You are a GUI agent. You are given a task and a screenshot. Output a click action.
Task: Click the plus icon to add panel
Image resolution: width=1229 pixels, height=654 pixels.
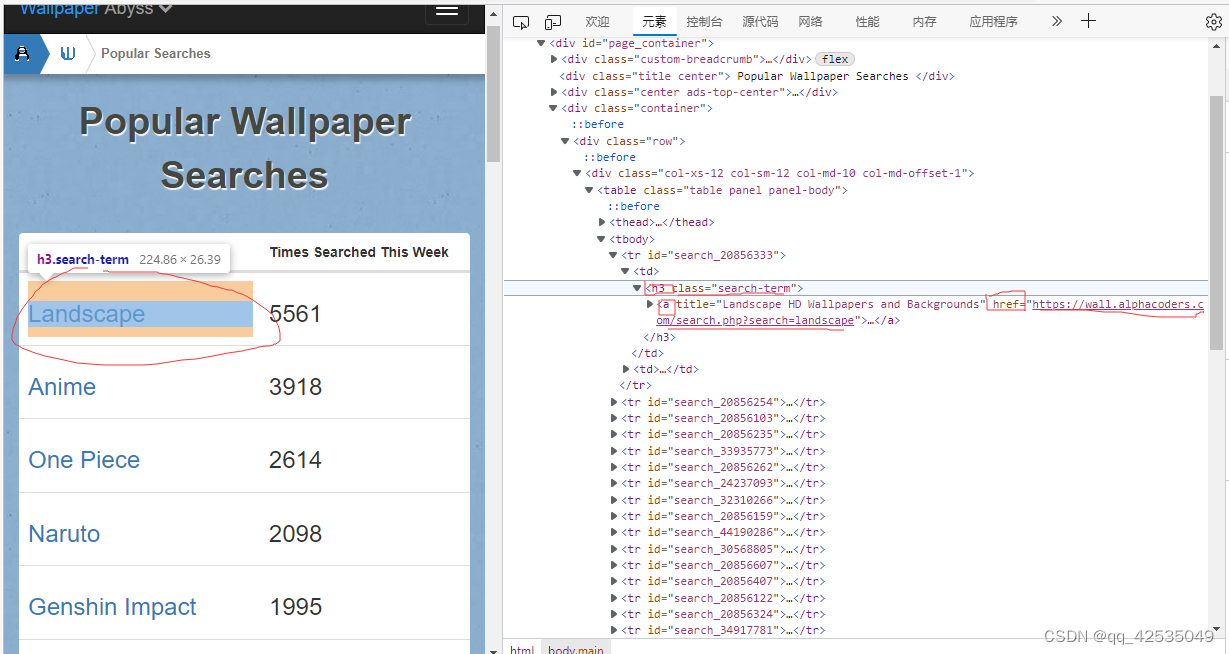coord(1088,21)
